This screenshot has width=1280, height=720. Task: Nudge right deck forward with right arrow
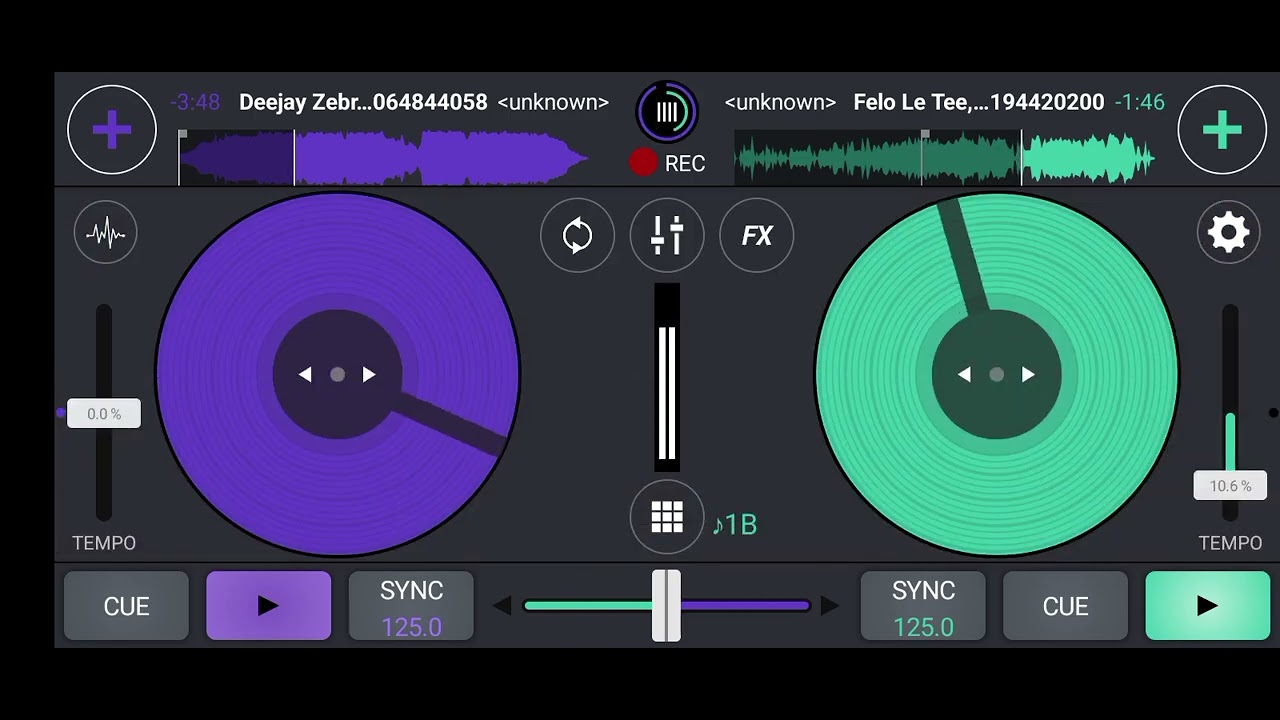pyautogui.click(x=1028, y=374)
